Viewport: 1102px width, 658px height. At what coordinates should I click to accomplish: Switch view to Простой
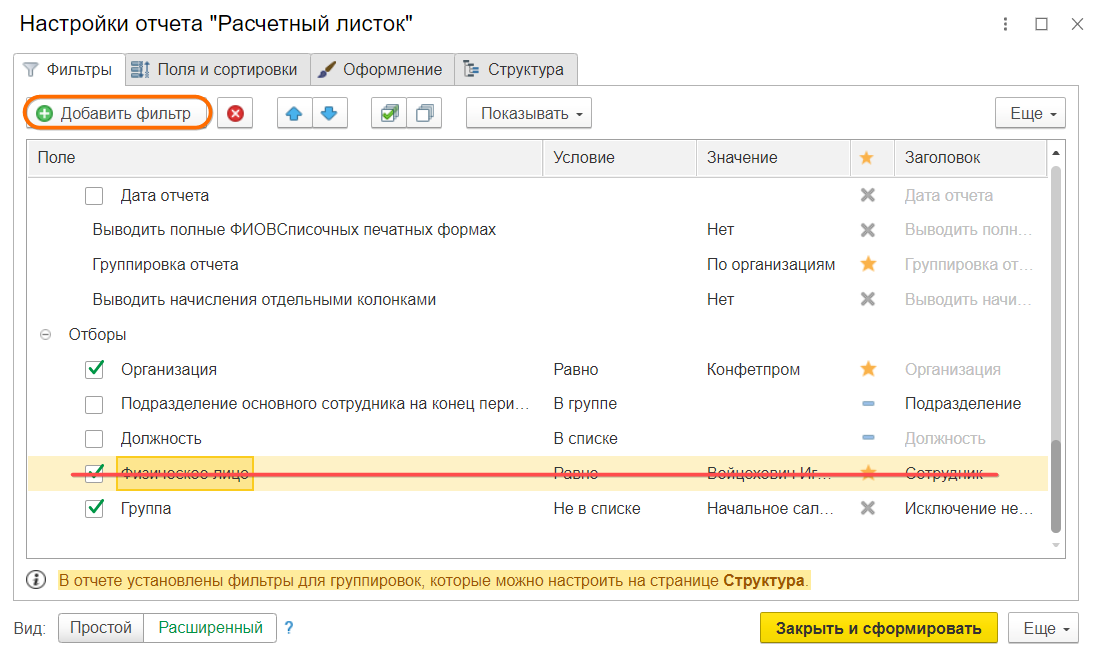(x=101, y=628)
